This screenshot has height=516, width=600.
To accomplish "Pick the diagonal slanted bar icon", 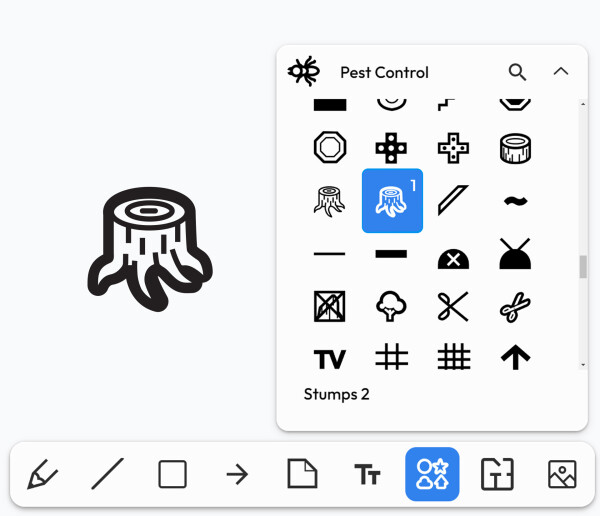I will pyautogui.click(x=453, y=200).
